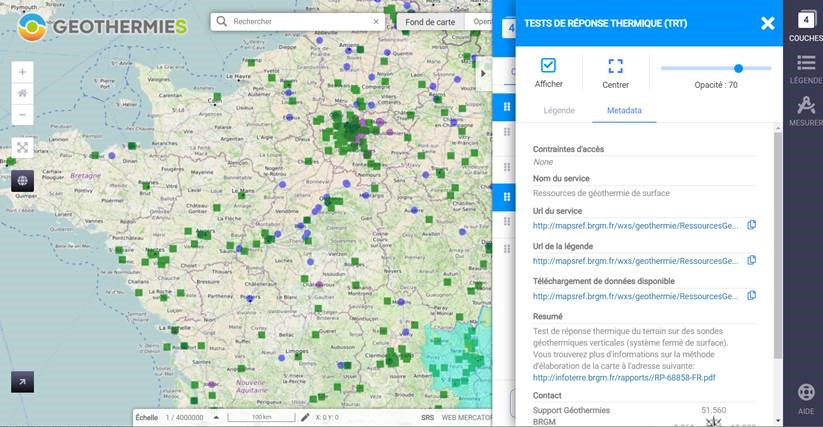Click the TESTS DE RÉPONSE THERMIQUE title
823x427 pixels.
(x=605, y=23)
